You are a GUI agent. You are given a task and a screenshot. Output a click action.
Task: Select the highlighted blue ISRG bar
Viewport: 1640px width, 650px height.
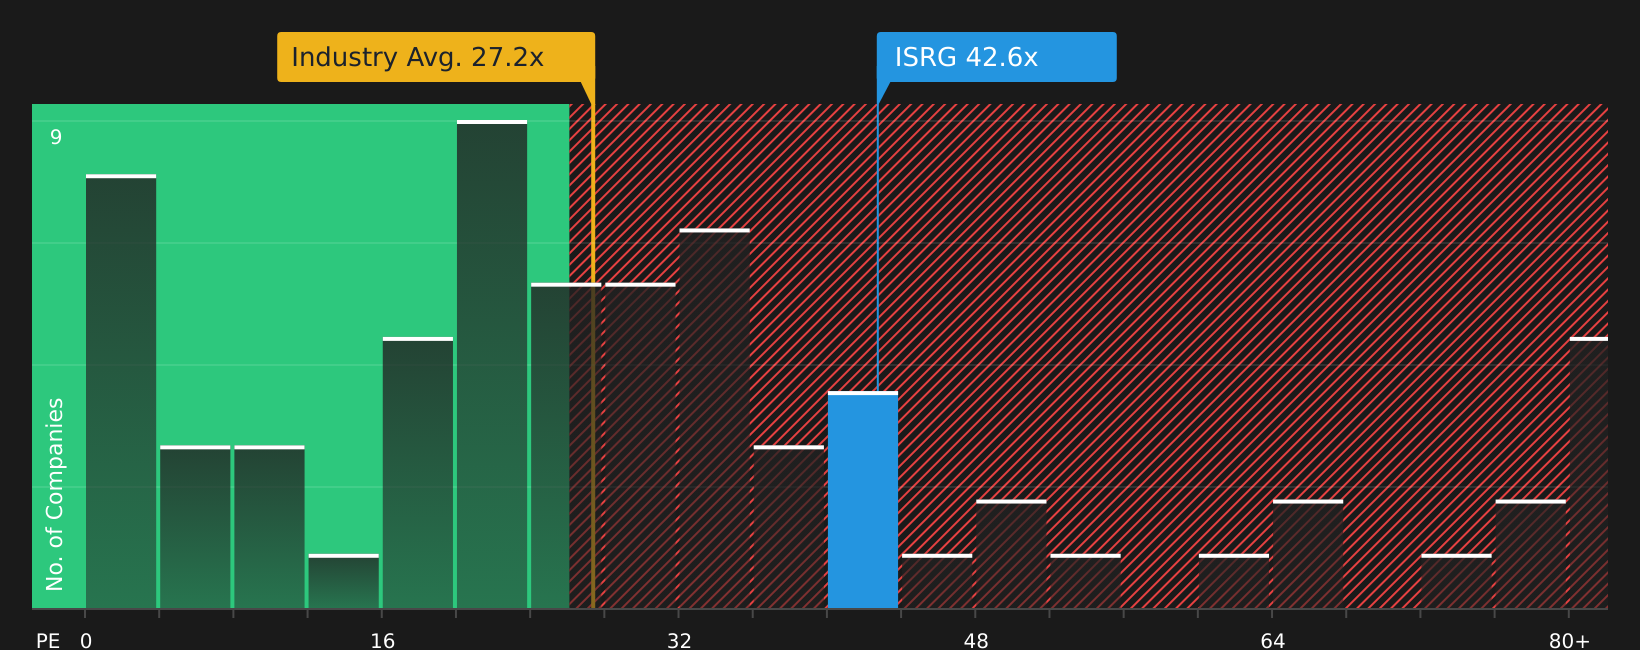863,500
